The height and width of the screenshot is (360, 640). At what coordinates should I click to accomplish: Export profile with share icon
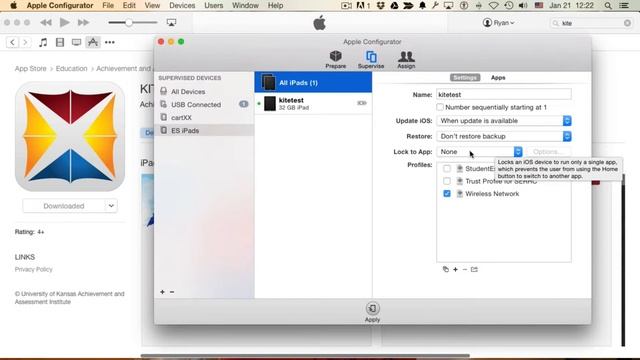[474, 269]
